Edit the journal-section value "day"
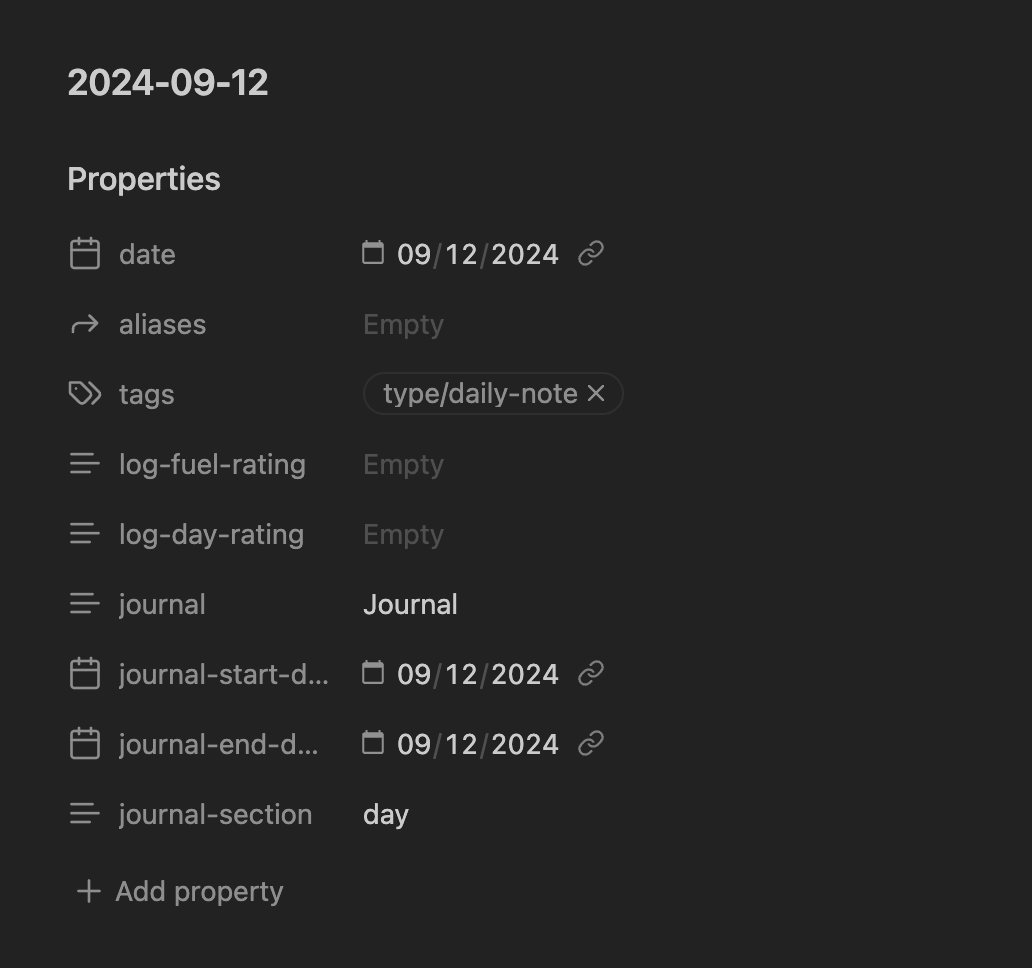This screenshot has height=968, width=1032. pos(386,814)
